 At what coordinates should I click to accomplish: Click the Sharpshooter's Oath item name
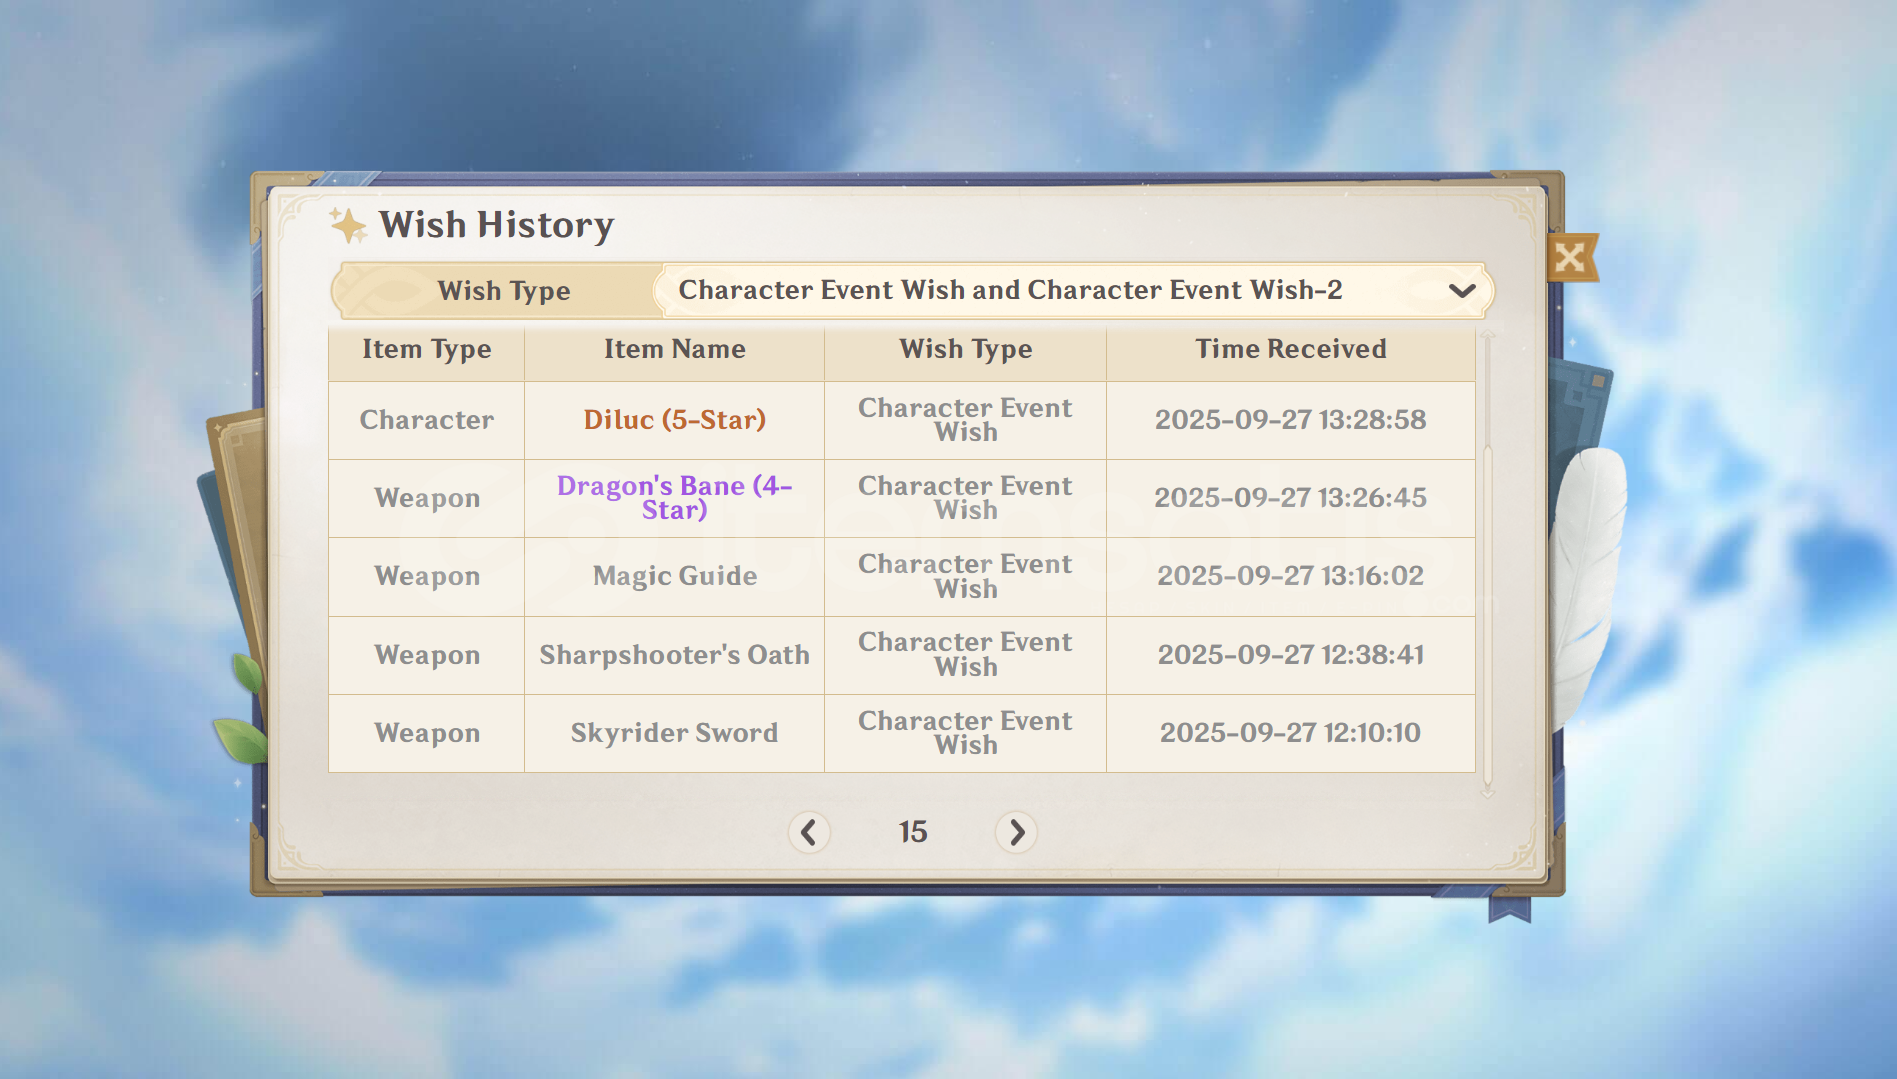674,655
